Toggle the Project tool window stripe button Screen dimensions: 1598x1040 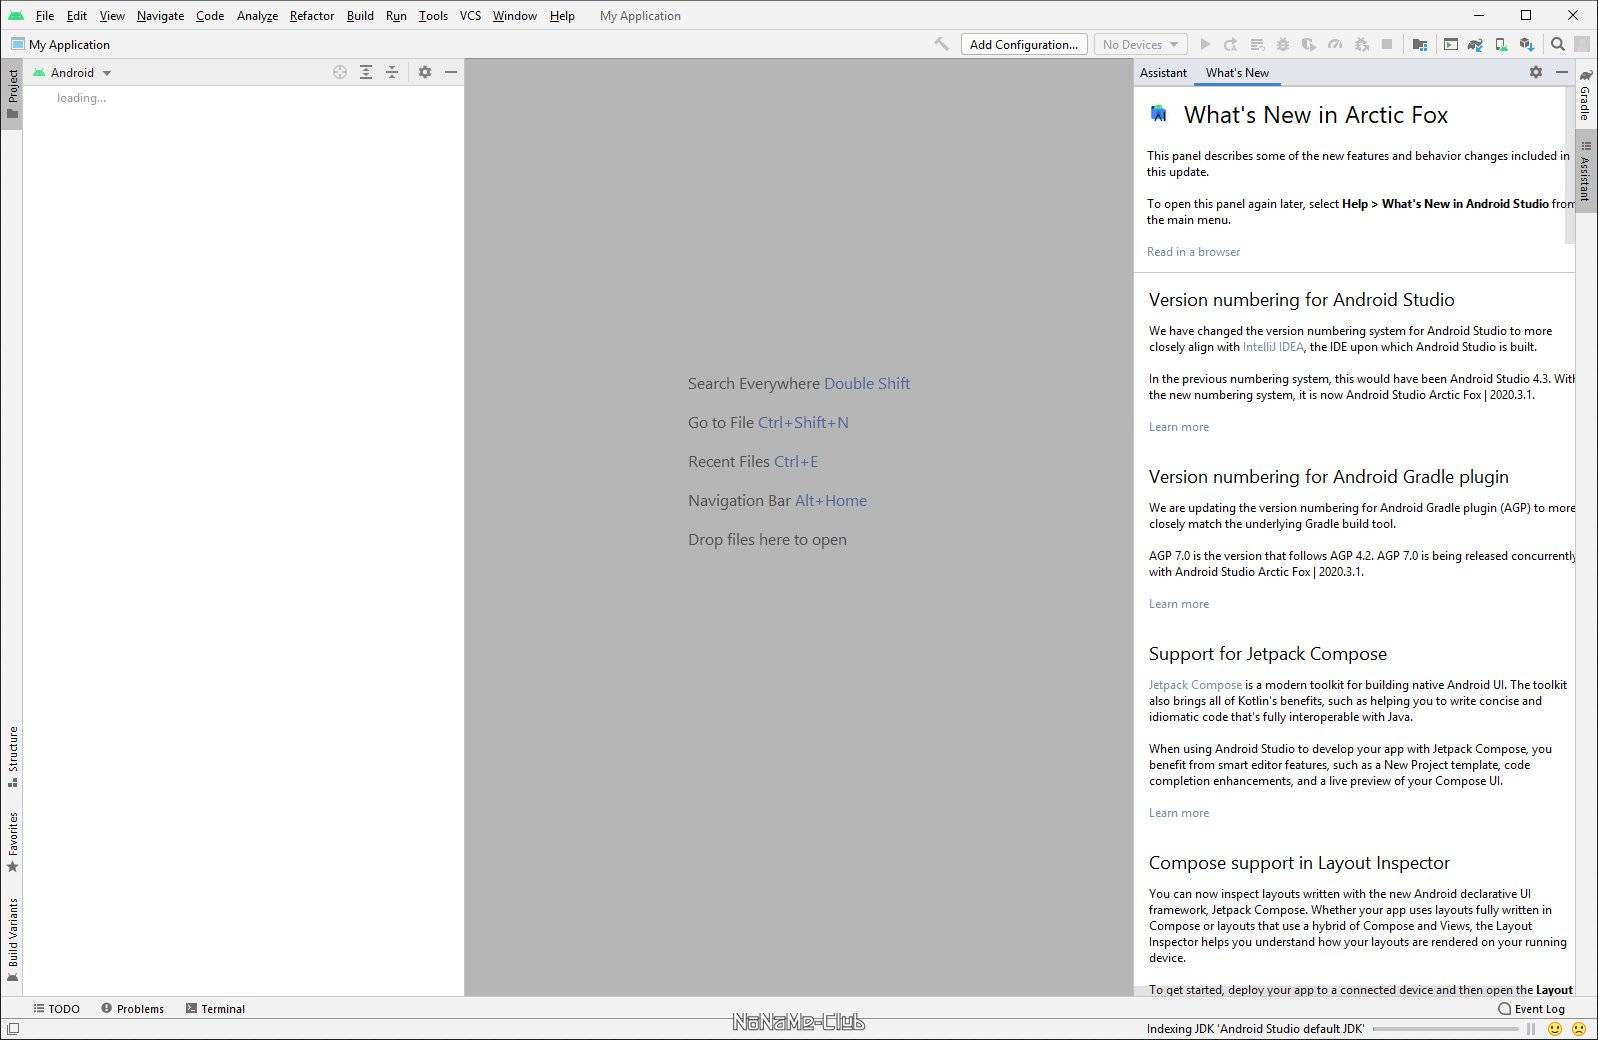(x=12, y=94)
